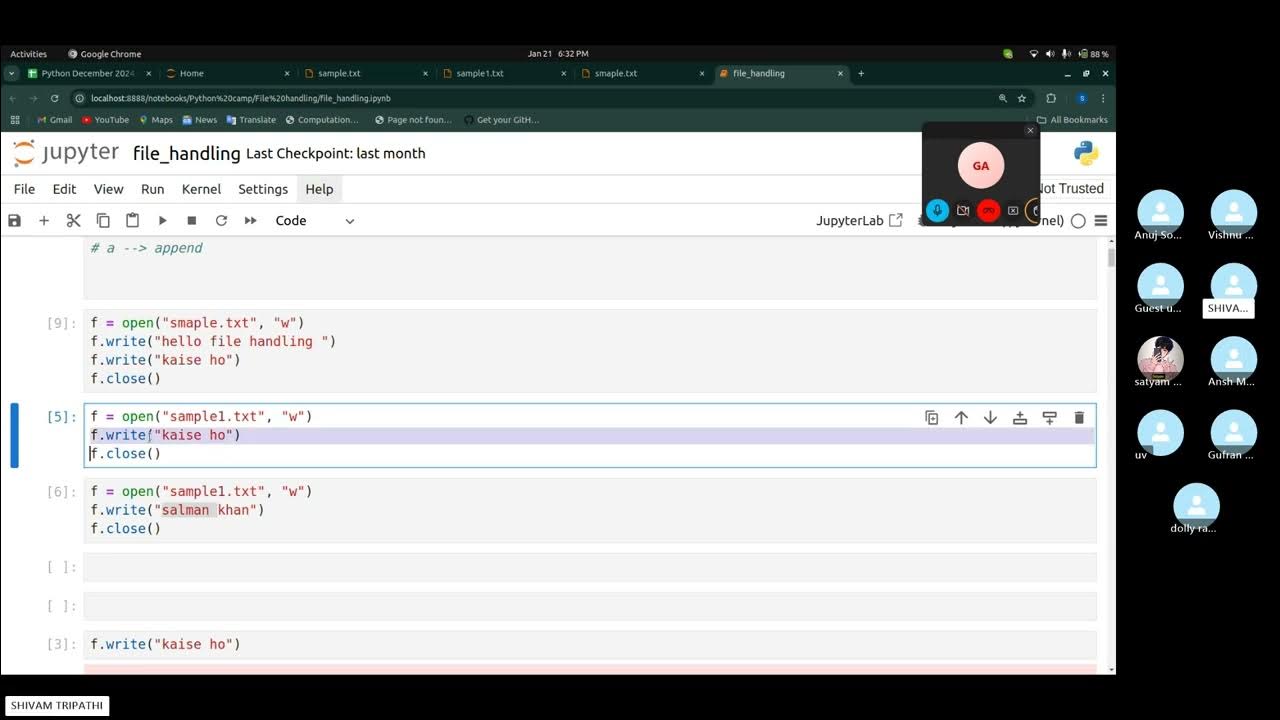
Task: Switch to the Home browser tab
Action: point(228,73)
